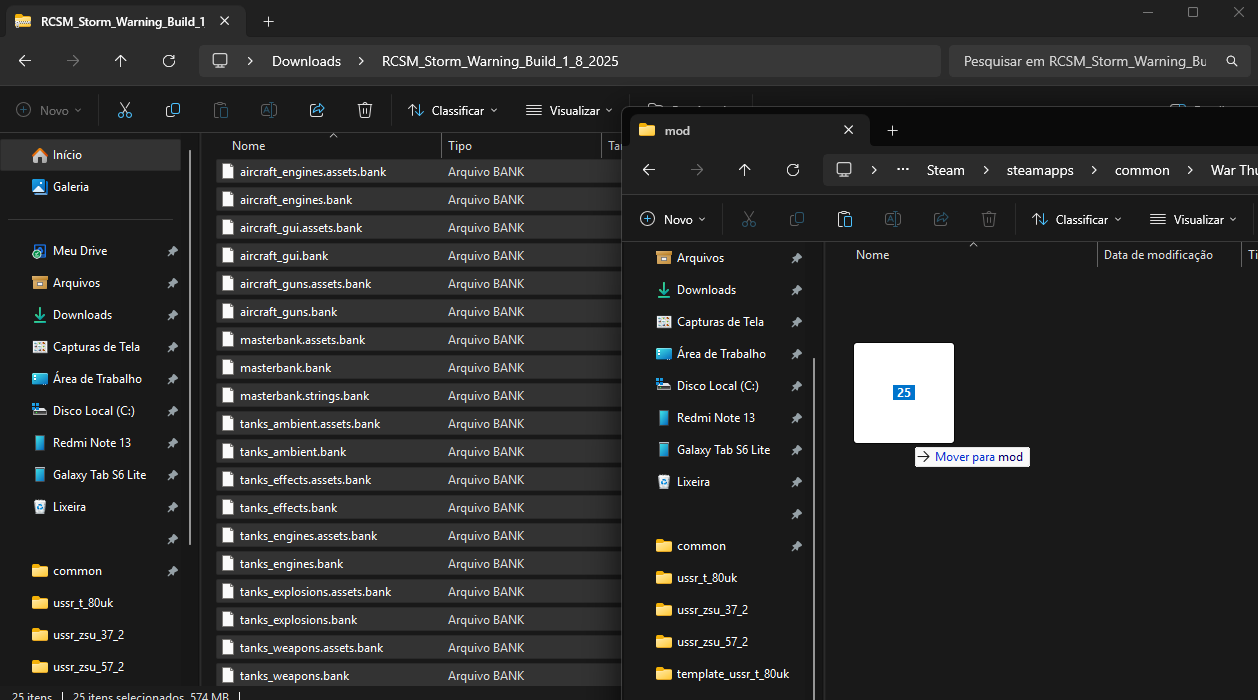Click the up arrow in RCSM window navigation

point(121,61)
